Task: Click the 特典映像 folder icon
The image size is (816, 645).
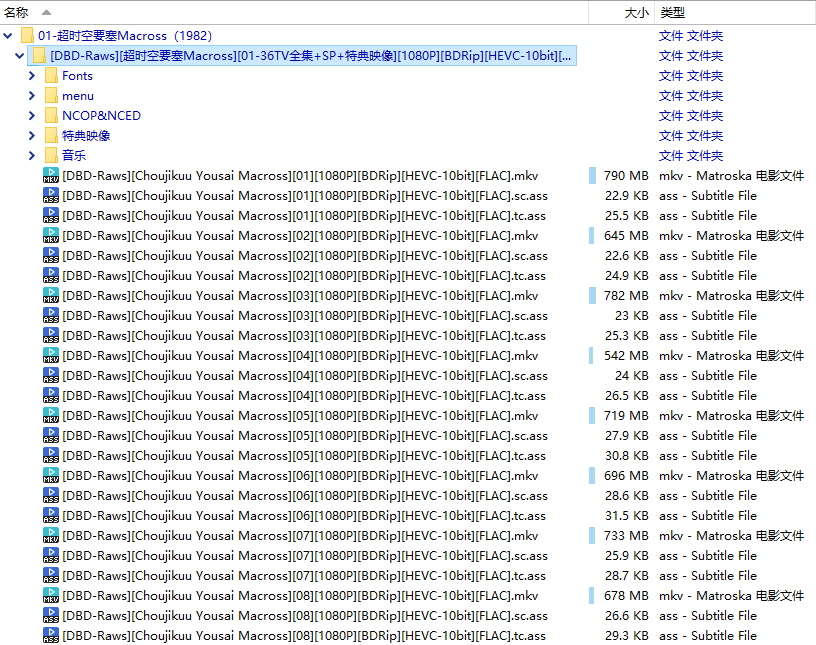Action: point(51,135)
